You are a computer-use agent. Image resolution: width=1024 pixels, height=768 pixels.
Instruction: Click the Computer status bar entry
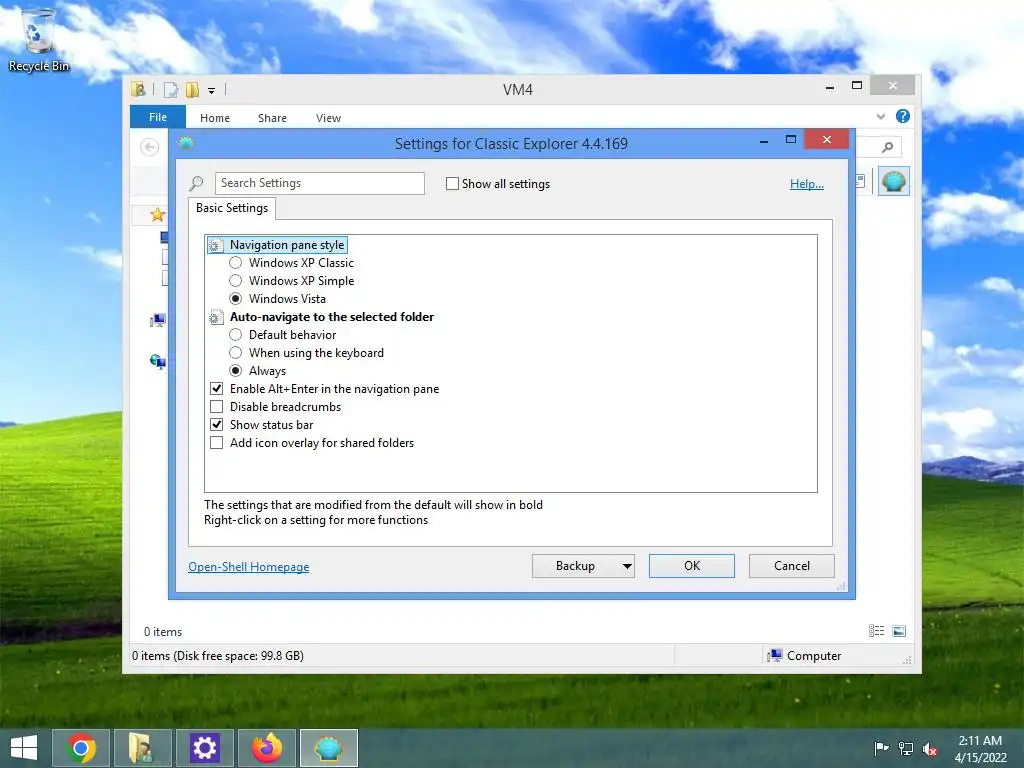tap(805, 656)
